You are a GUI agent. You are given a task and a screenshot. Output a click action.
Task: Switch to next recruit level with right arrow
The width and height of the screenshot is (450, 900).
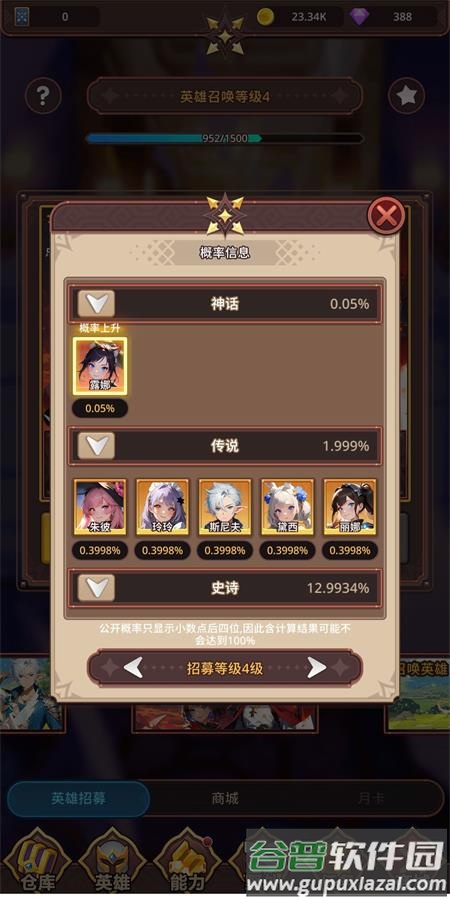coord(316,668)
